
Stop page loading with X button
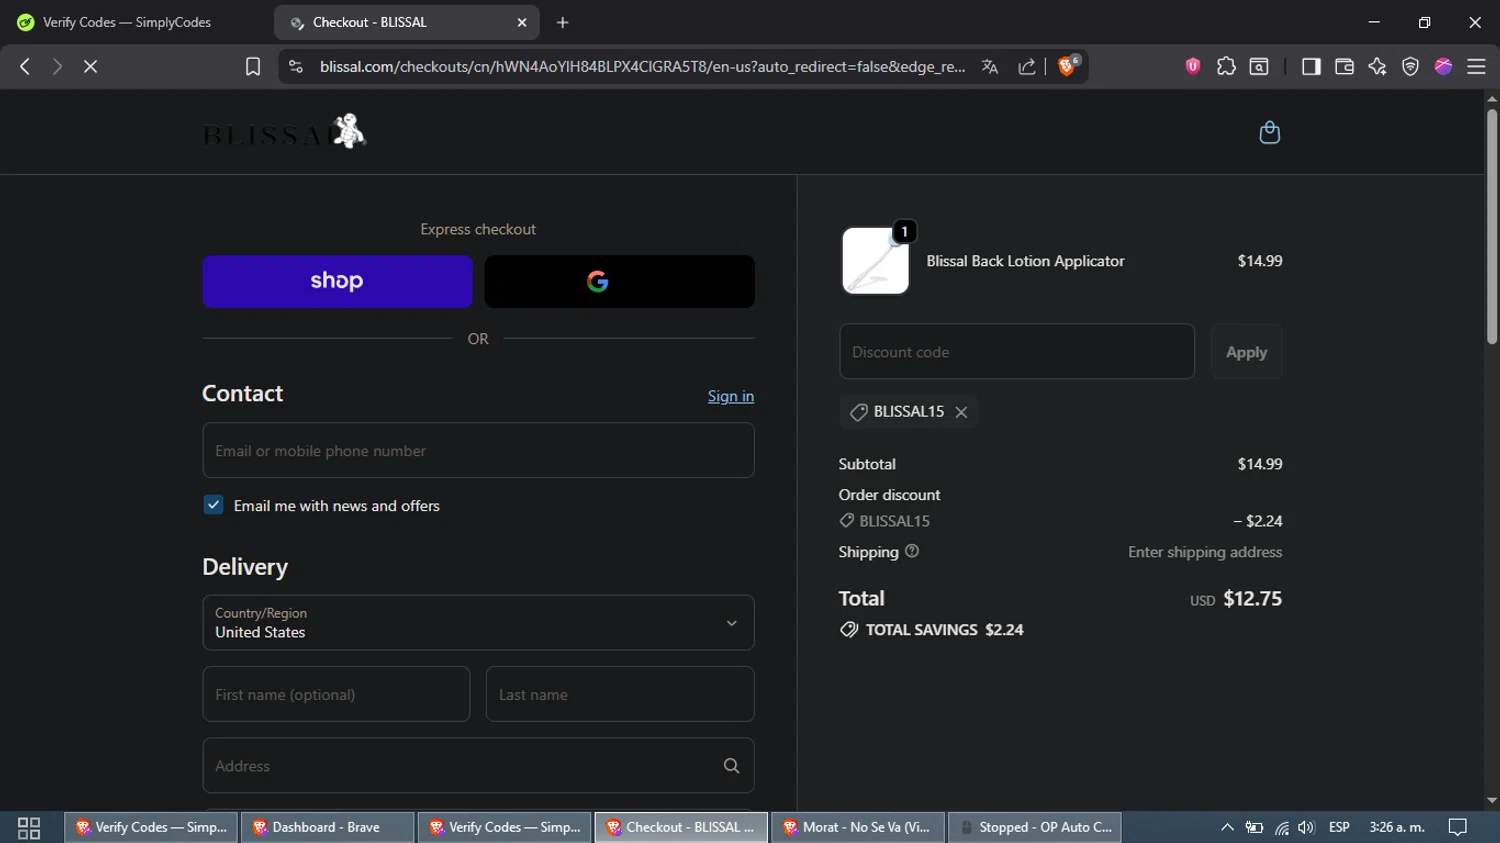coord(90,66)
